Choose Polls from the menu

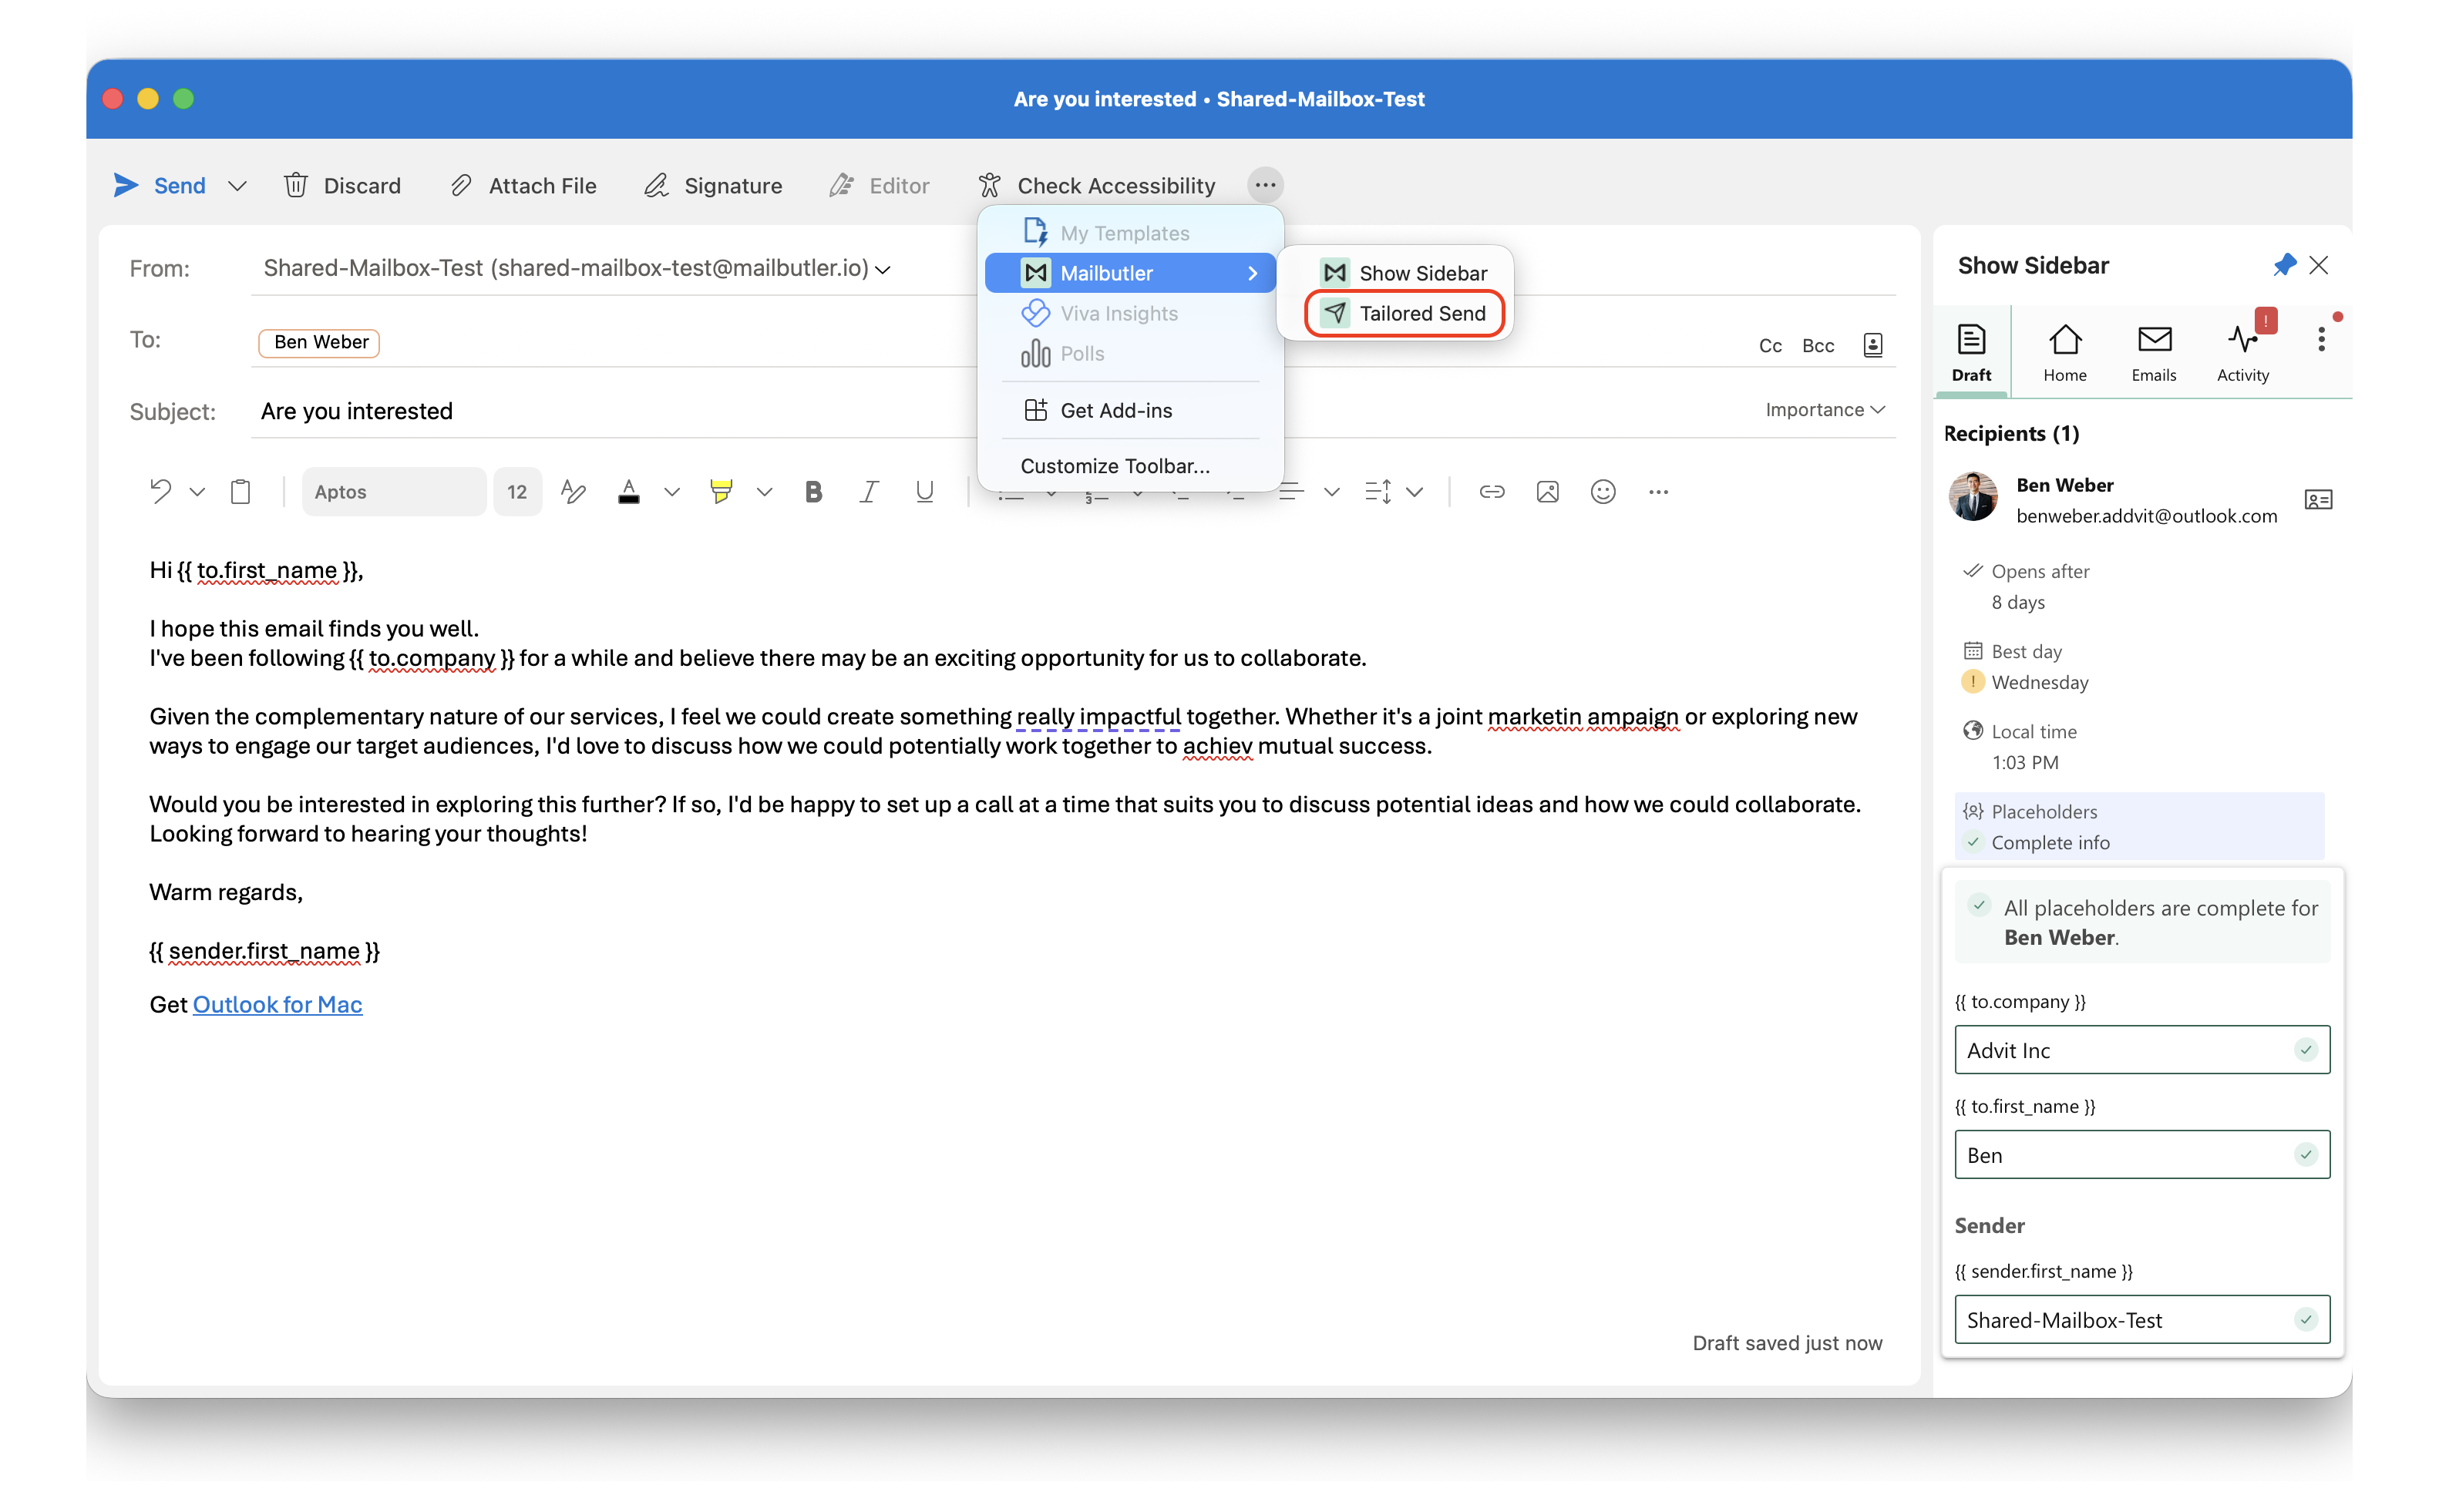click(x=1130, y=353)
